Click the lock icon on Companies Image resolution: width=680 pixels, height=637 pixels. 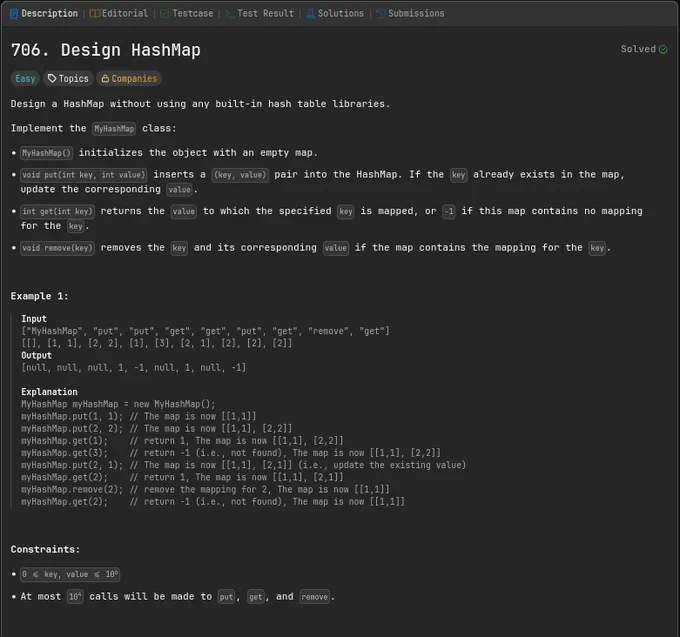point(105,78)
